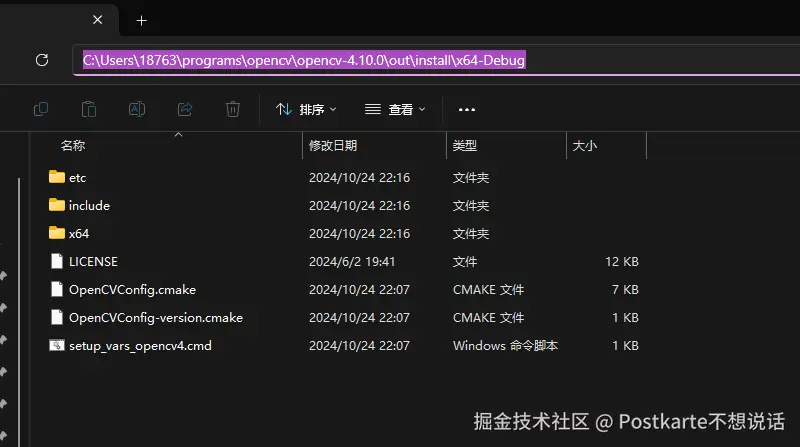This screenshot has height=447, width=800.
Task: Click the file name OpenCVConfig-version.cmake
Action: (x=156, y=318)
